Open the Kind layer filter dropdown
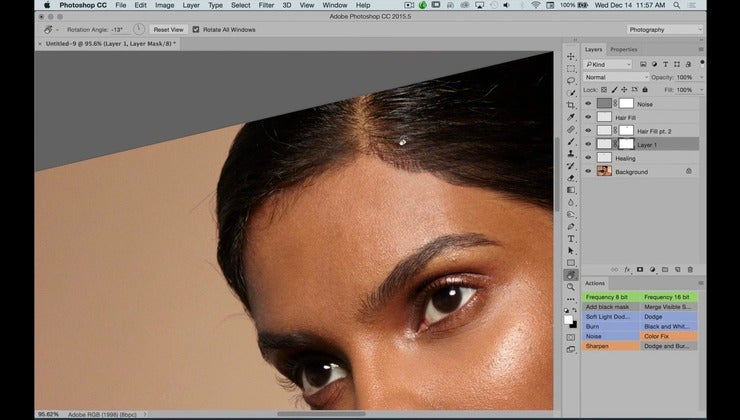The width and height of the screenshot is (740, 420). point(607,64)
